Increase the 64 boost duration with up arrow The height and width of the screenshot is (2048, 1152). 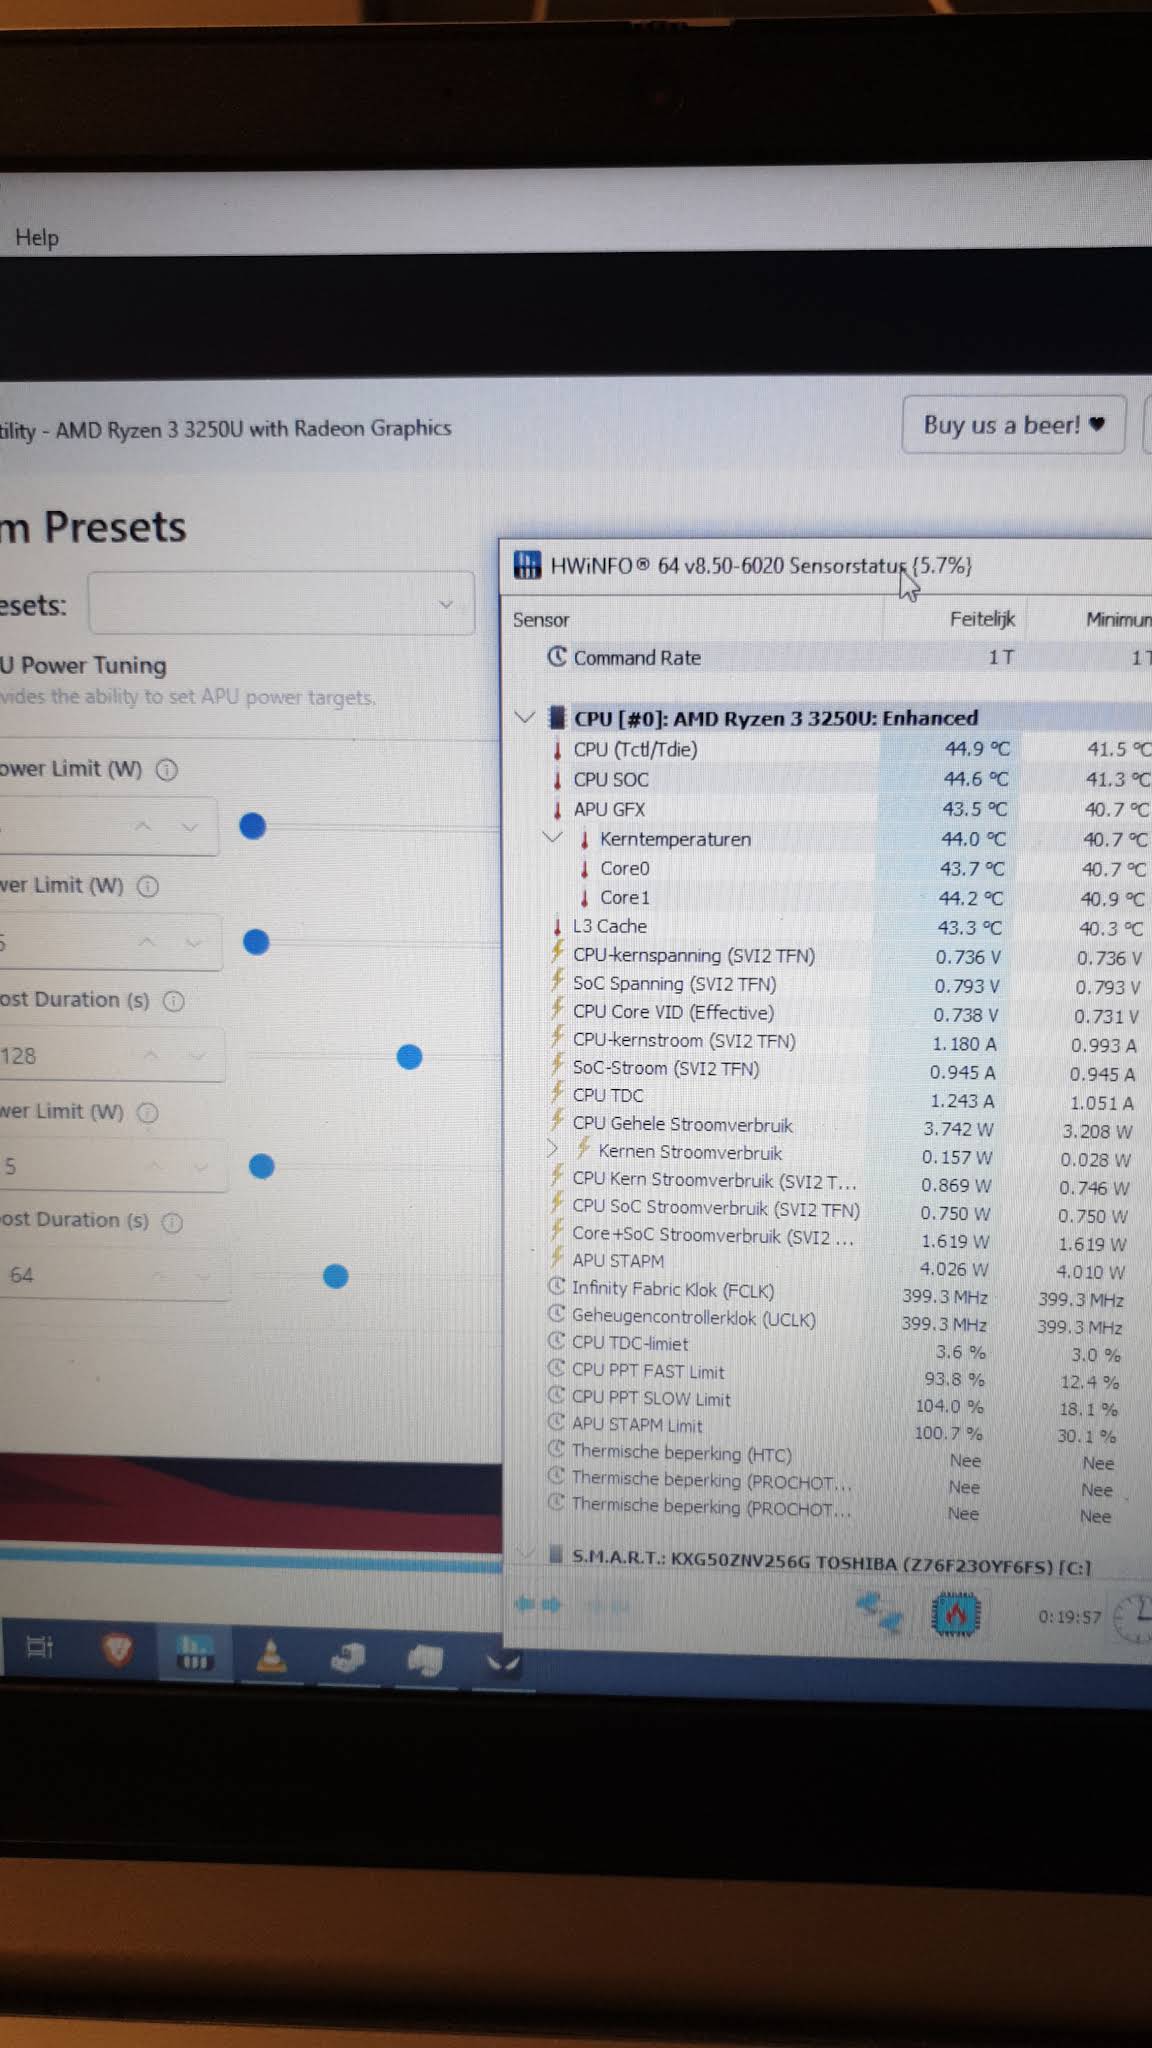pyautogui.click(x=160, y=1276)
